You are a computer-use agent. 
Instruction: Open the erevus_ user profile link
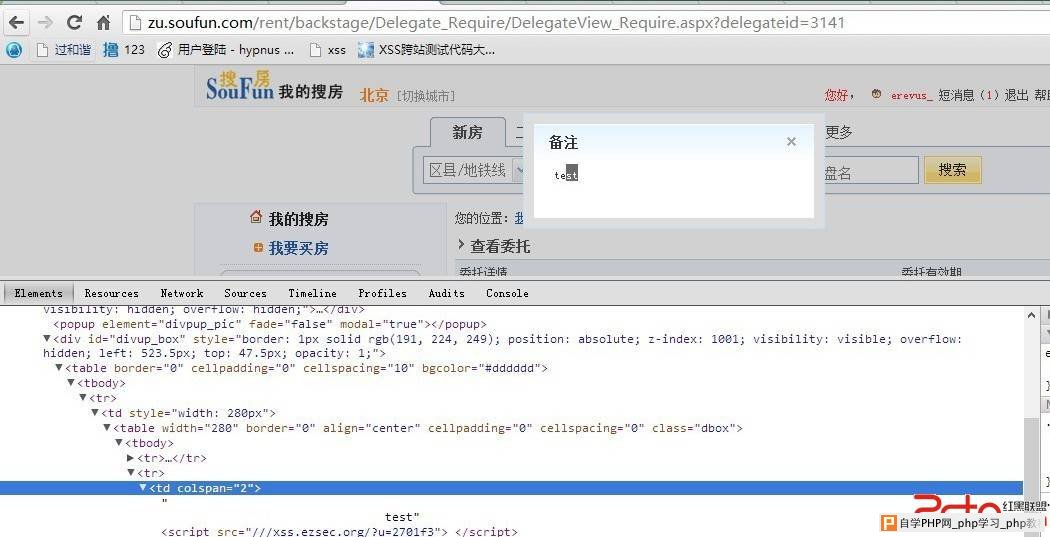coord(911,95)
